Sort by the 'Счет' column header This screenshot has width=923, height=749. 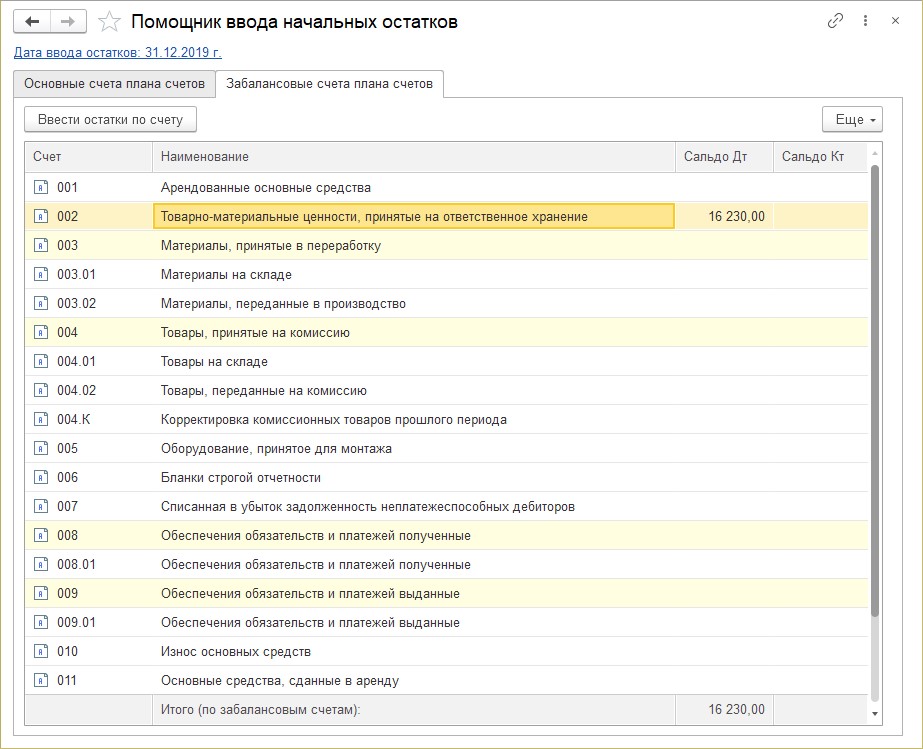[89, 157]
